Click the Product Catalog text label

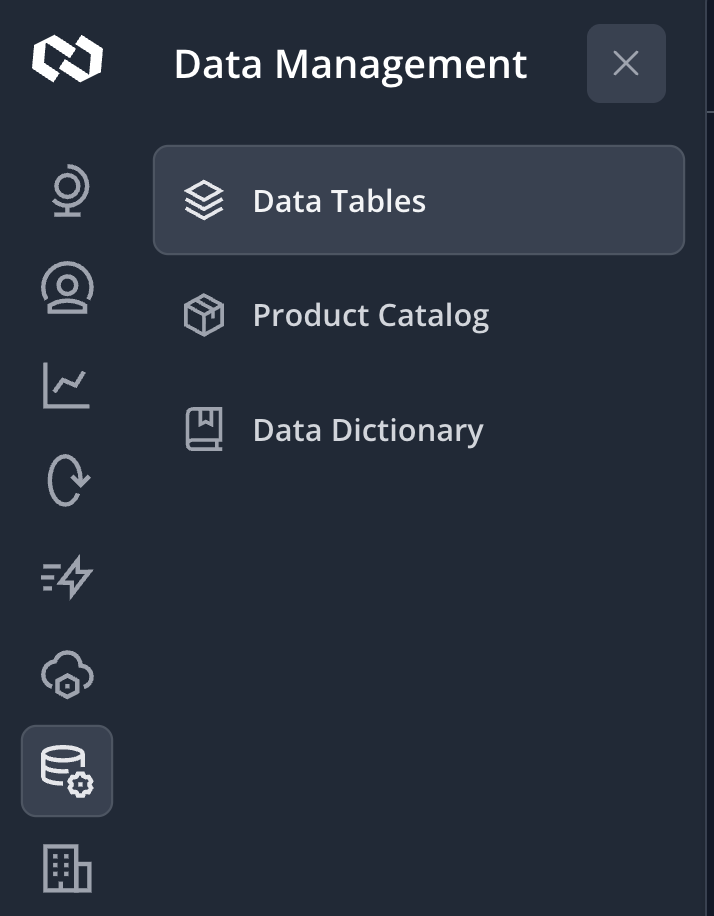(371, 316)
